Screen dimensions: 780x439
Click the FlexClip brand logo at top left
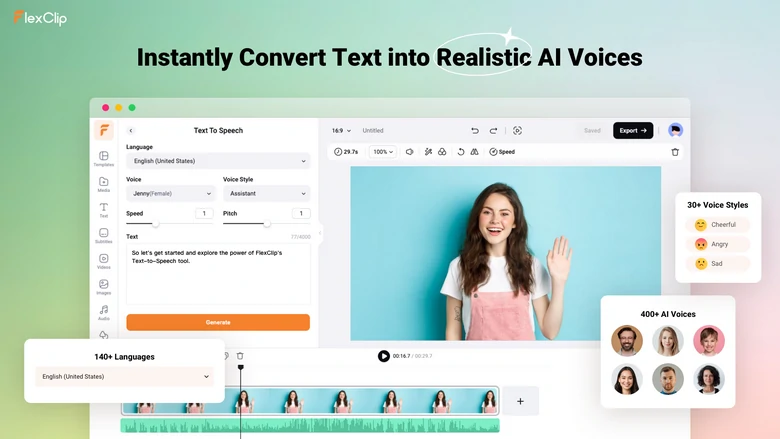pyautogui.click(x=40, y=18)
